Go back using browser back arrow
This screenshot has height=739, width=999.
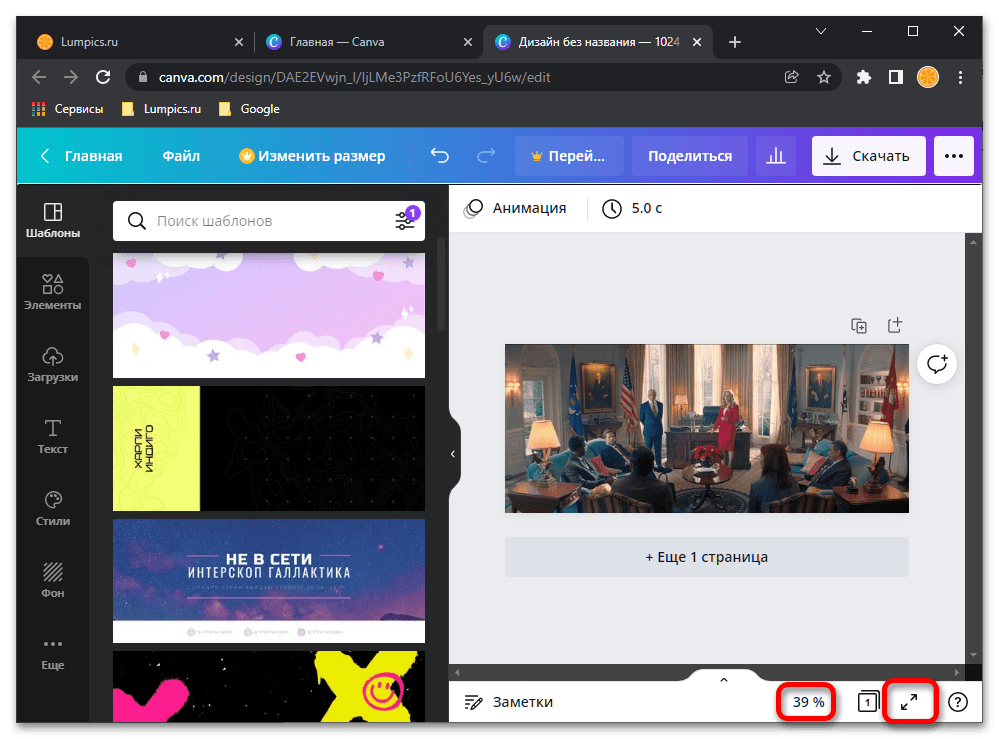pyautogui.click(x=39, y=77)
